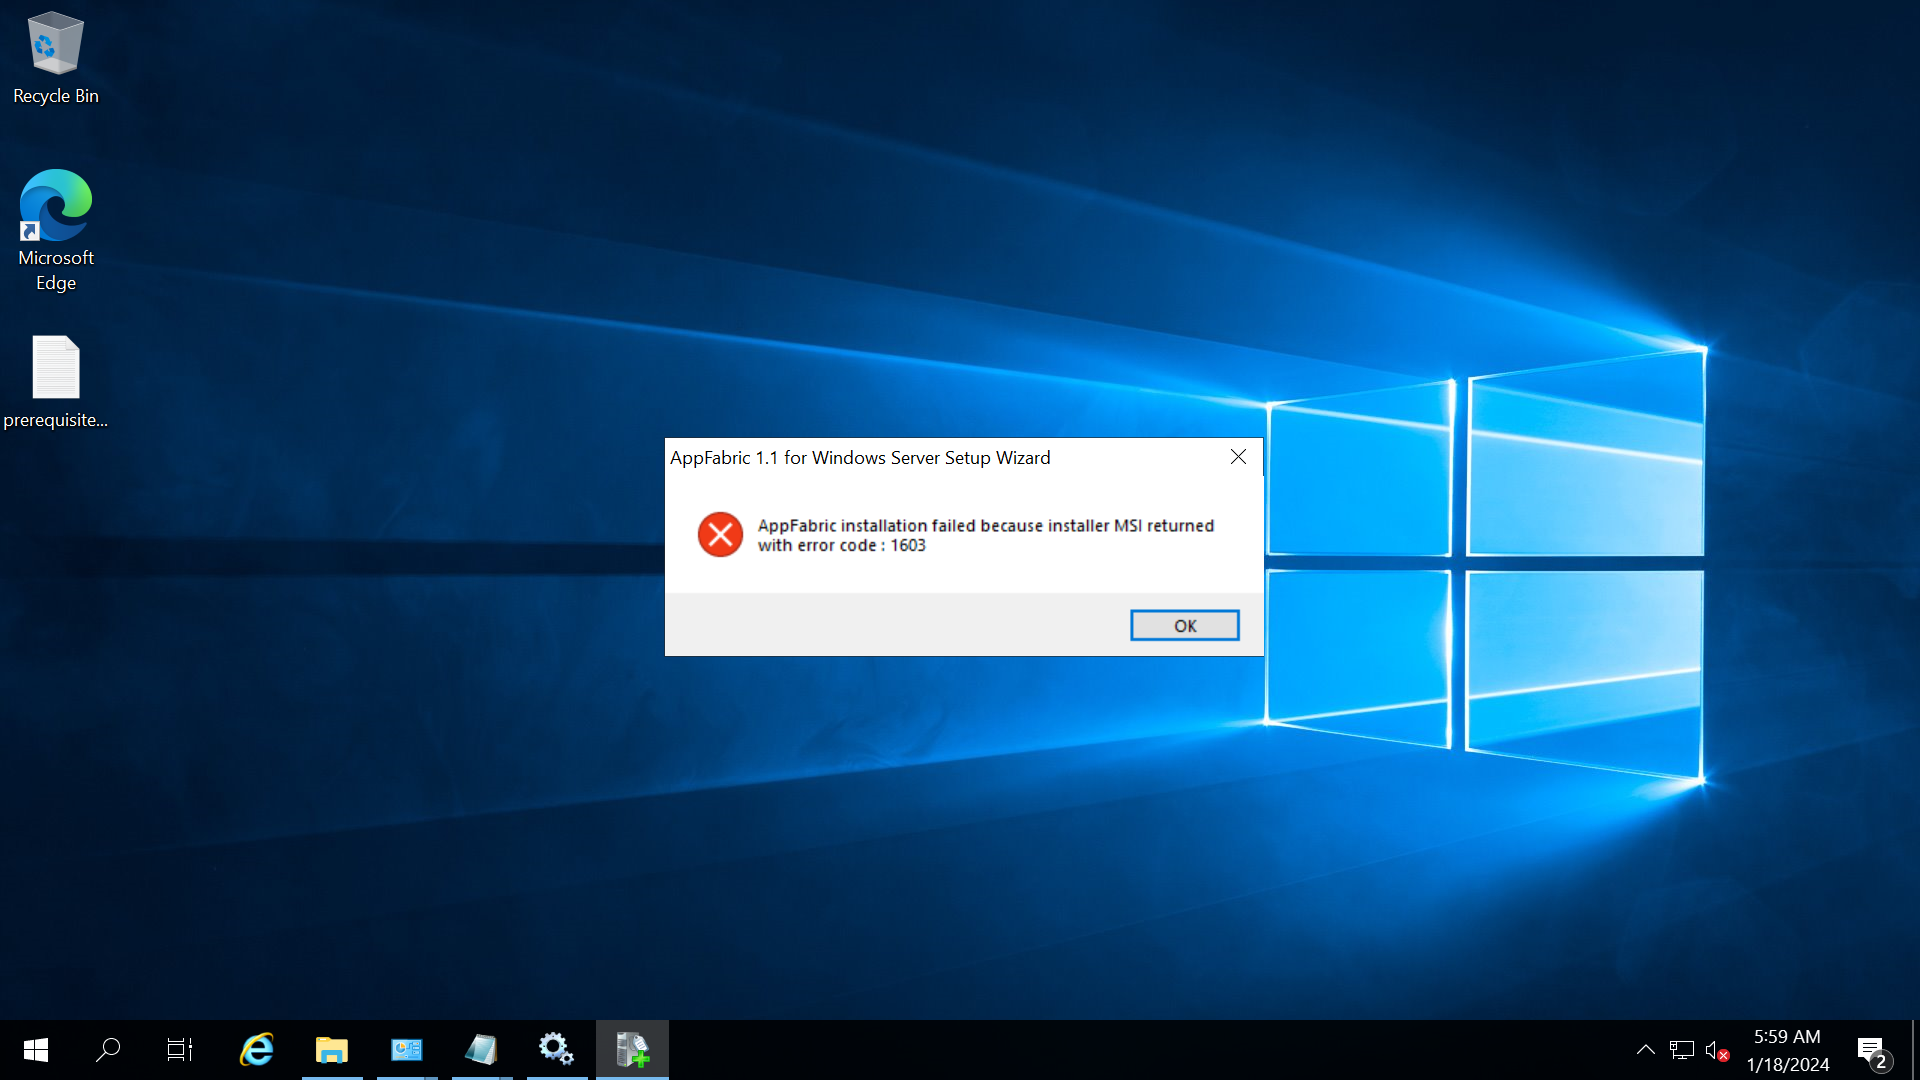
Task: Select the prerequisite file on desktop
Action: click(56, 382)
